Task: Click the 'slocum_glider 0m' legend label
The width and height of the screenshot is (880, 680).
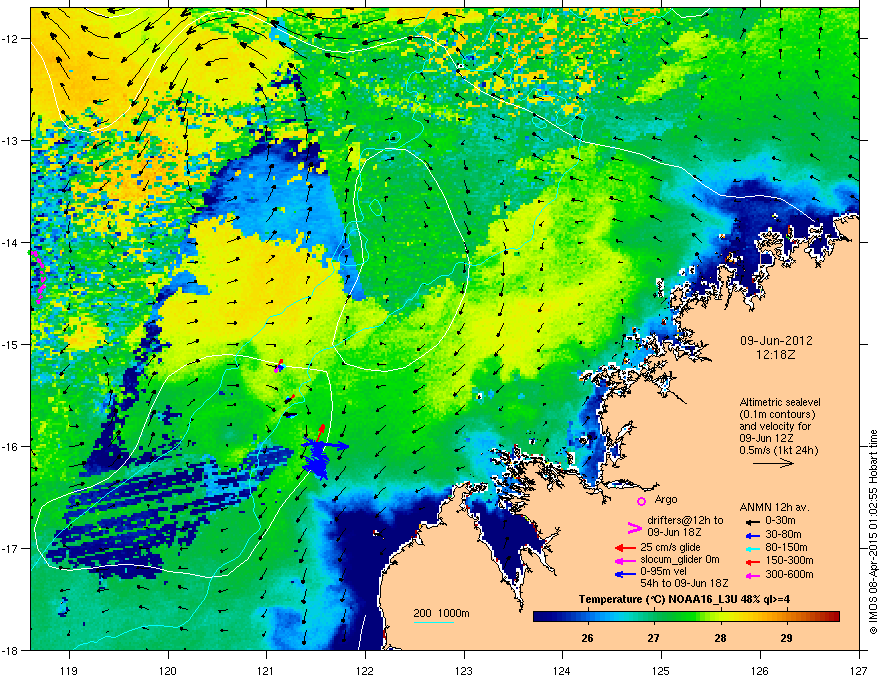Action: [680, 560]
